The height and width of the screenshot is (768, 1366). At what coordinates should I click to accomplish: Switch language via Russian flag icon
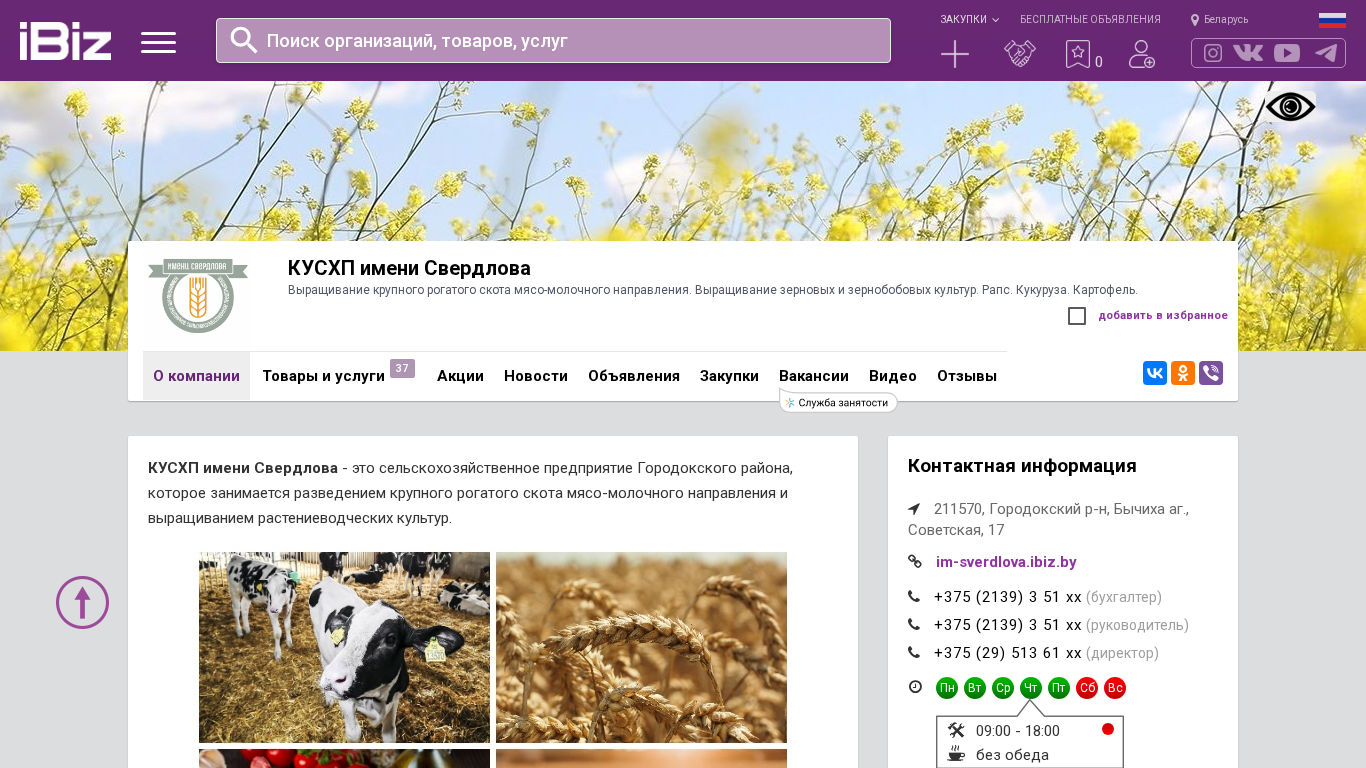pos(1332,20)
